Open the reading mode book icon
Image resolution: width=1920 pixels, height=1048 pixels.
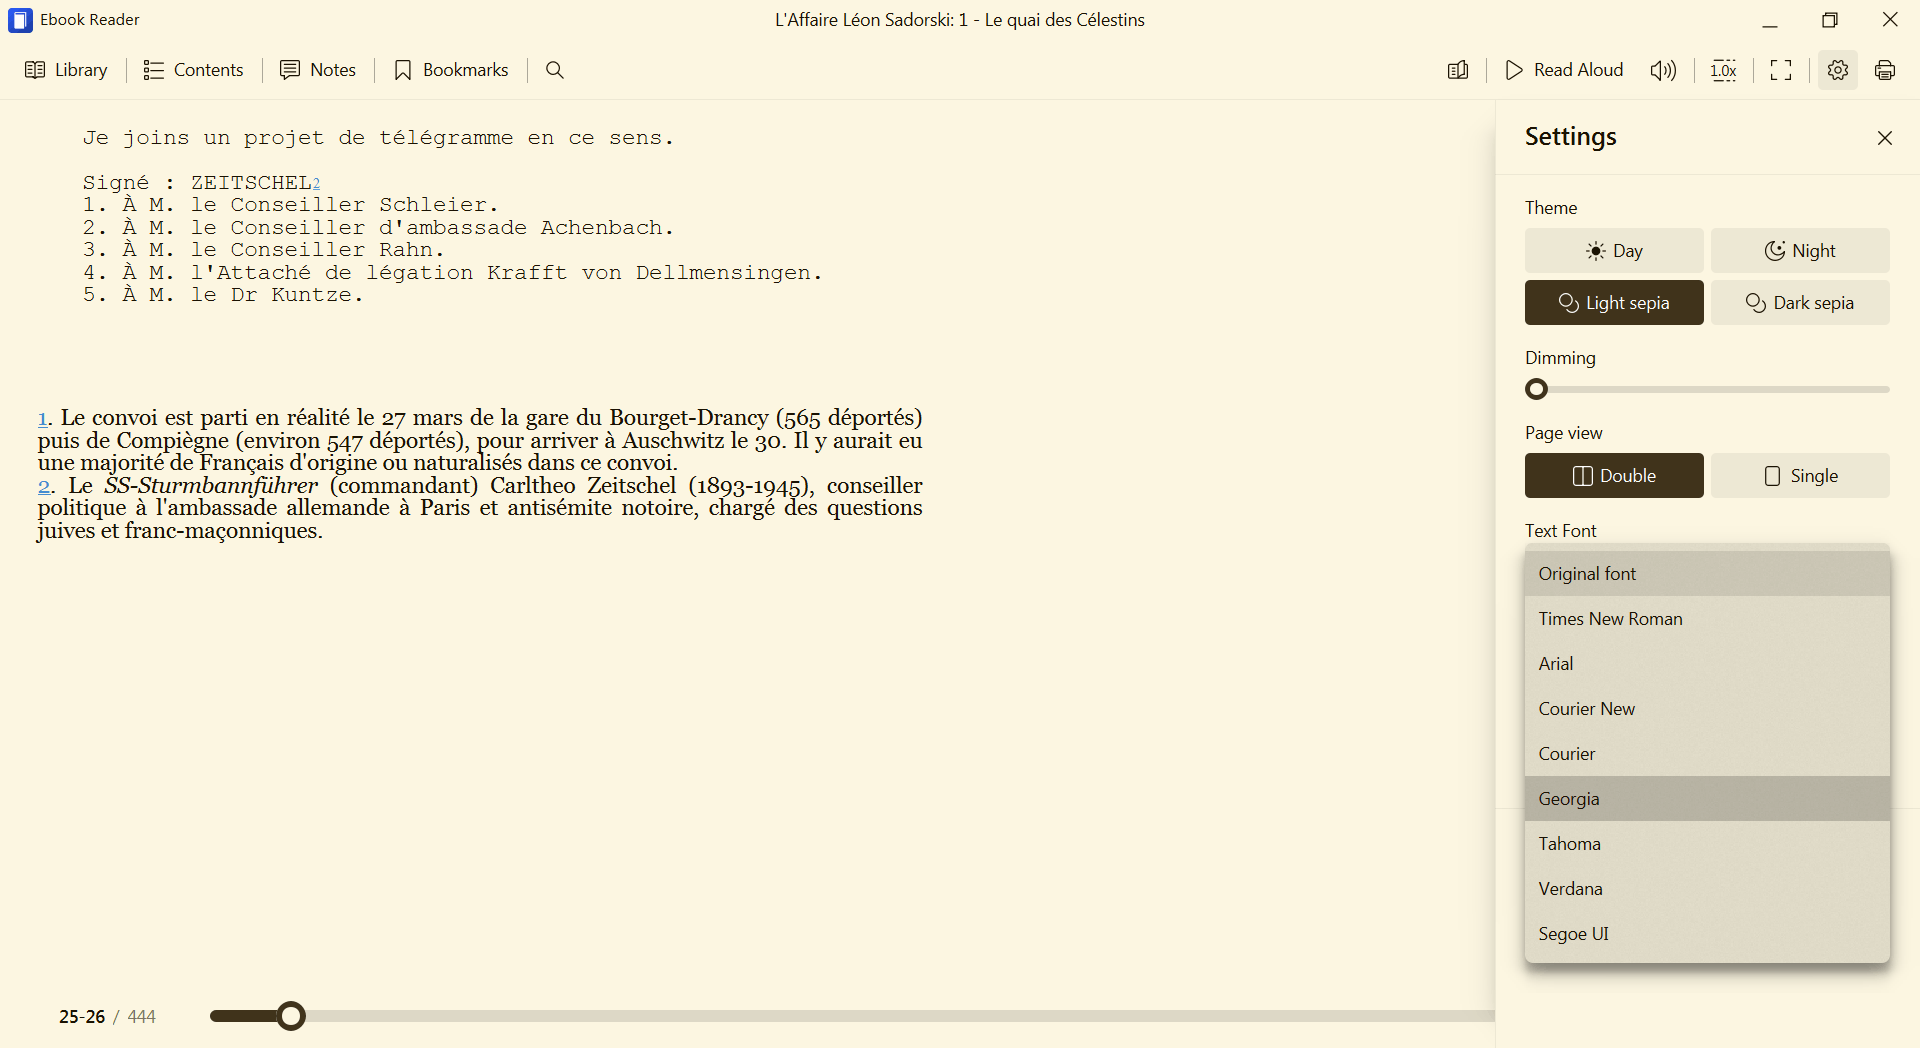tap(1458, 70)
